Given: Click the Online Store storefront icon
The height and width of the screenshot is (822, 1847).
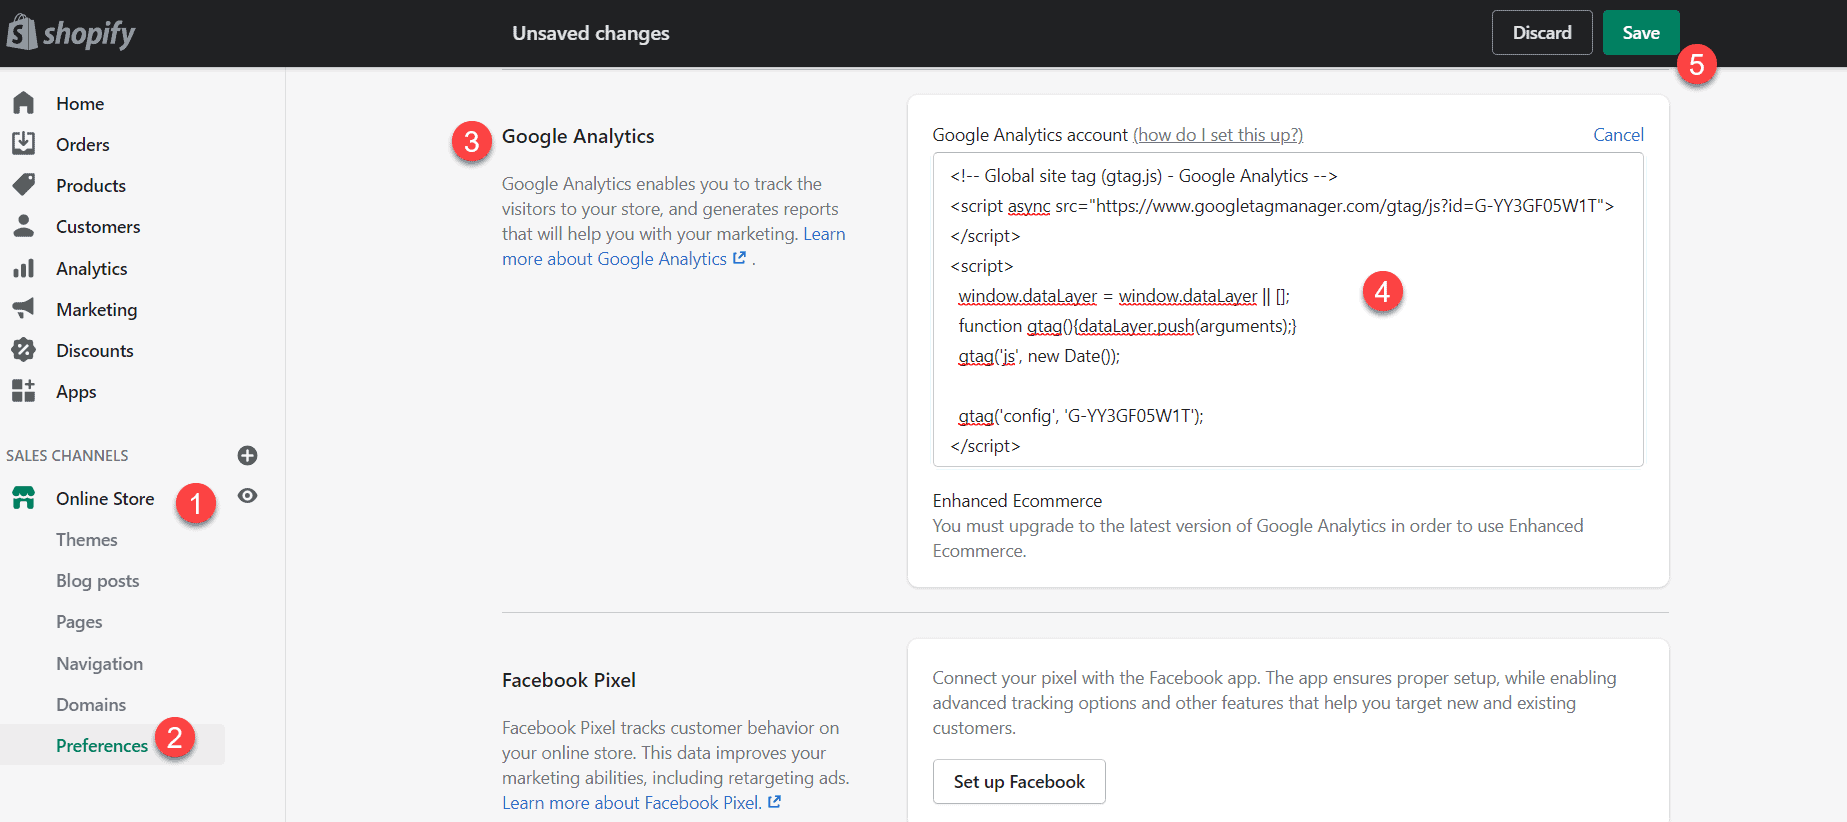Looking at the screenshot, I should 24,498.
